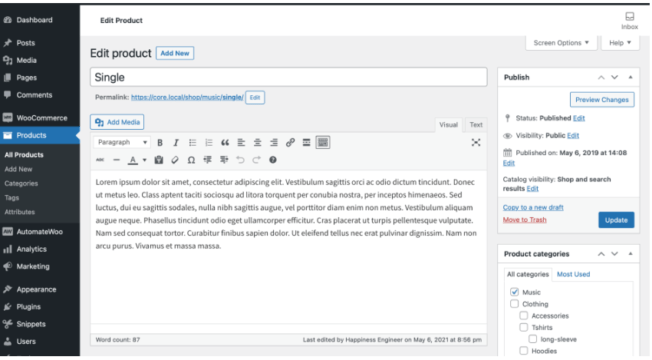Select the Most Used tab
Screen dimensions: 652x360
tap(573, 274)
